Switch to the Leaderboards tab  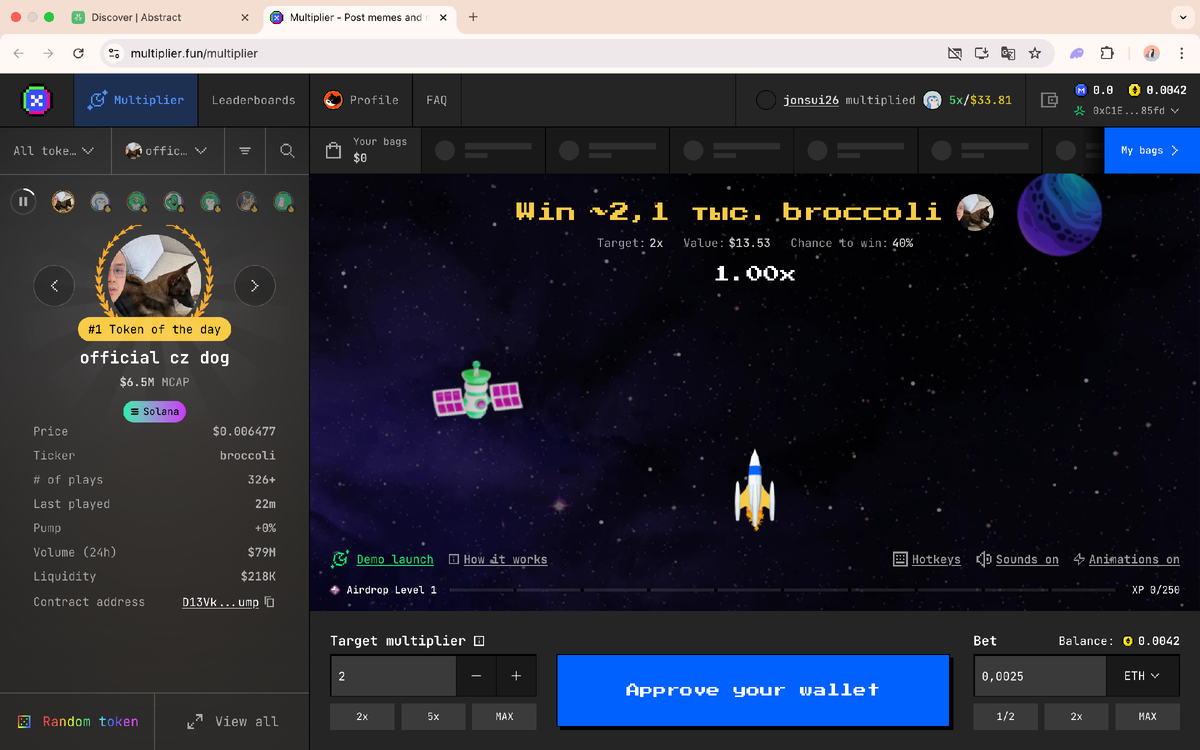(253, 100)
